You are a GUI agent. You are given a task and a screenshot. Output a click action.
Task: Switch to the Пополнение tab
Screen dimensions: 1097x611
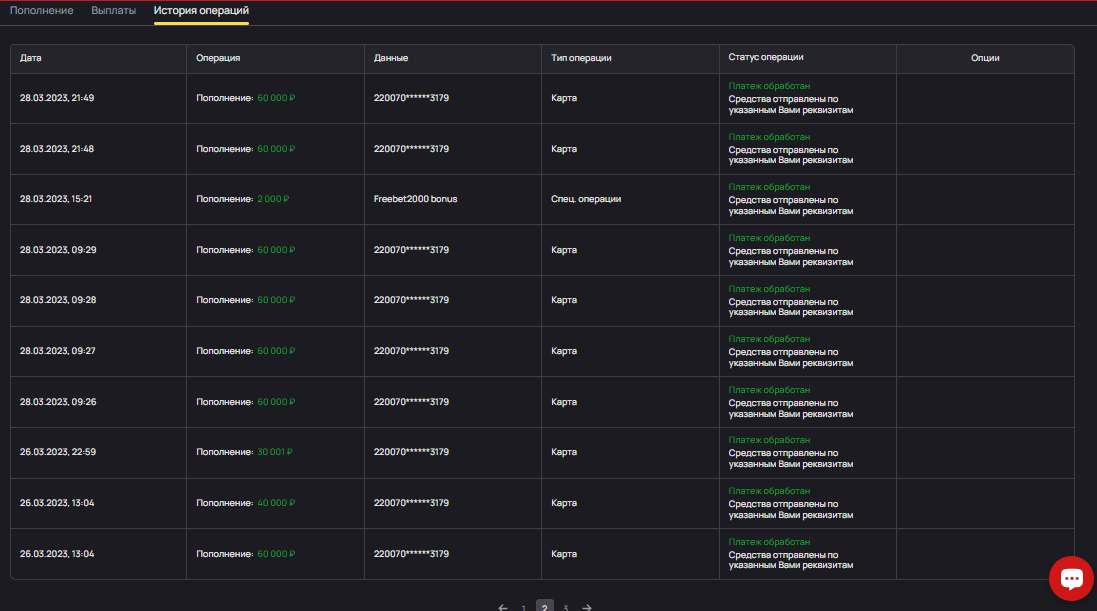pos(41,10)
